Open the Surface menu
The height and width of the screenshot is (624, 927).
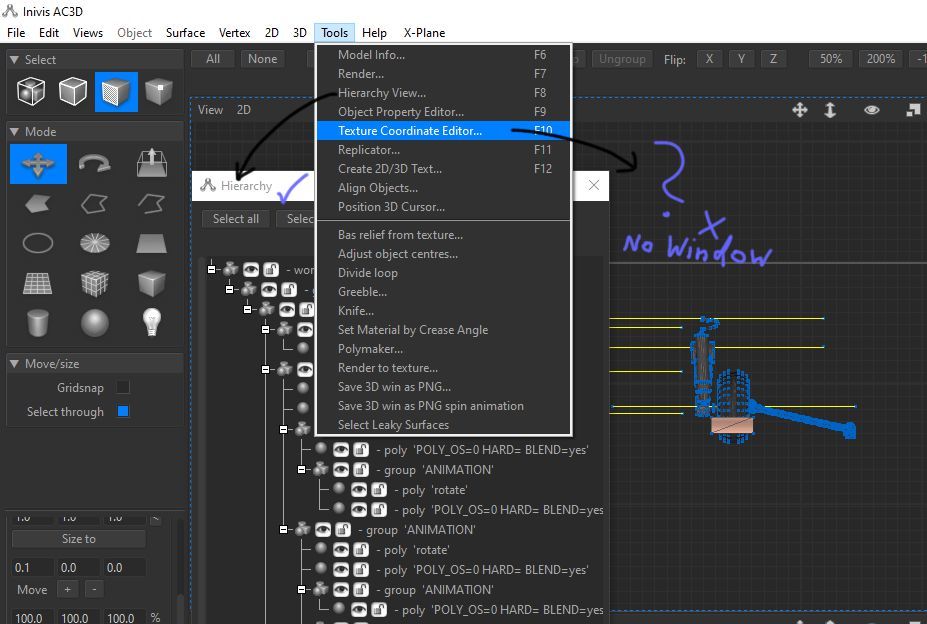[x=186, y=33]
